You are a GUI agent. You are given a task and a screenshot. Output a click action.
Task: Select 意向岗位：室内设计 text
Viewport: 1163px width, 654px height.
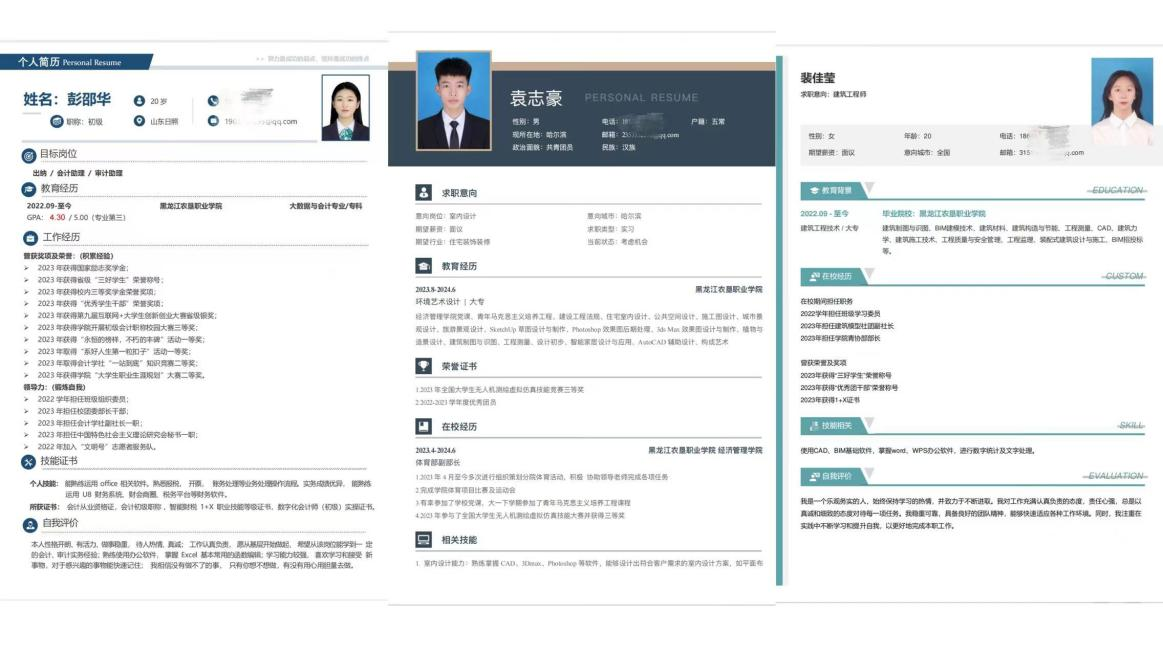pos(446,217)
